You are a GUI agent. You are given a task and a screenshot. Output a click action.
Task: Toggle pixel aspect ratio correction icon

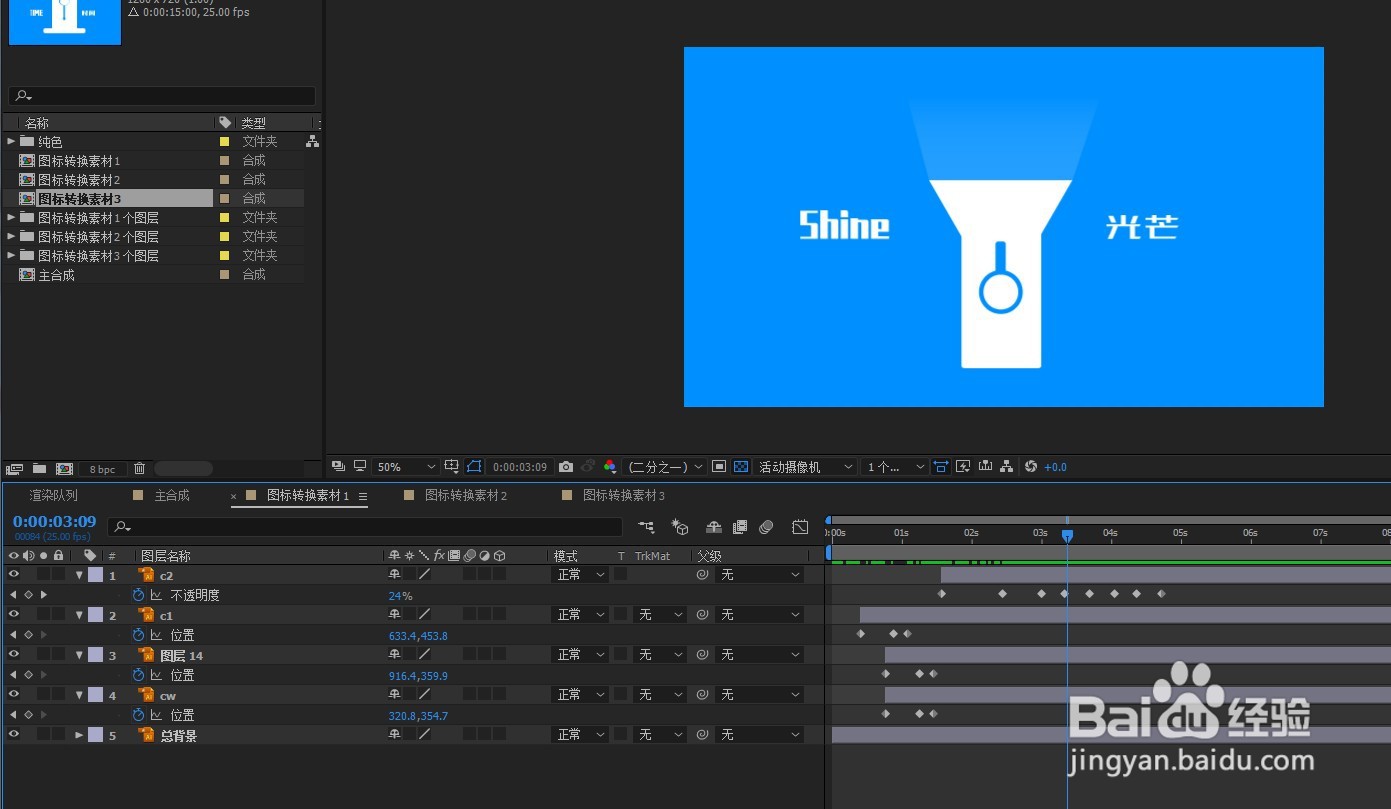click(x=941, y=466)
